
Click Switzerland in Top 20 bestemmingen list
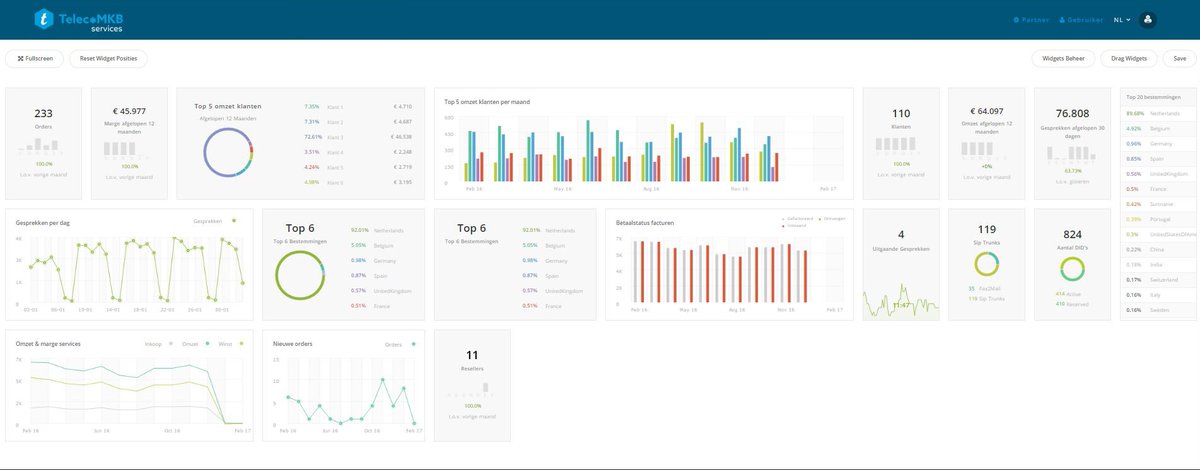1163,279
